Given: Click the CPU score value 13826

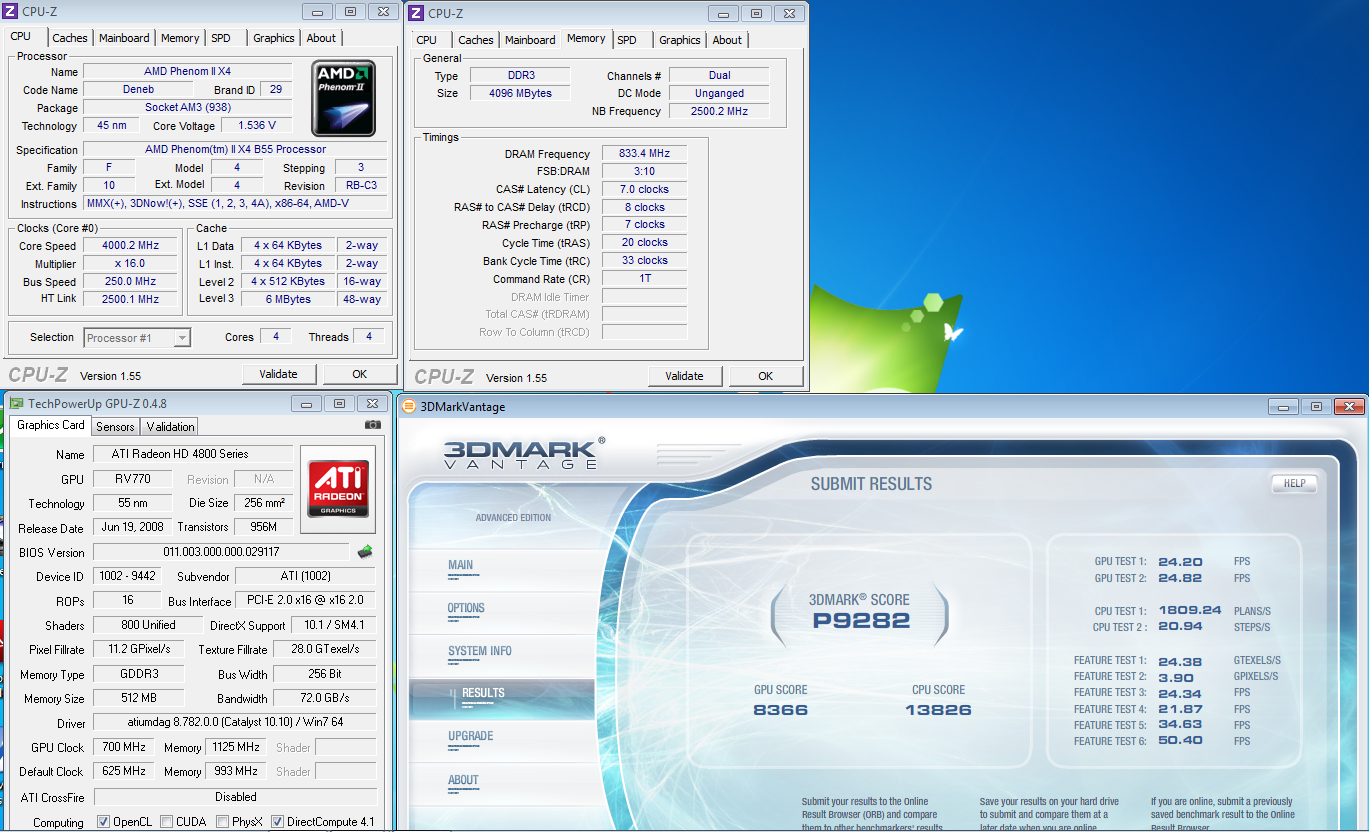Looking at the screenshot, I should coord(938,710).
